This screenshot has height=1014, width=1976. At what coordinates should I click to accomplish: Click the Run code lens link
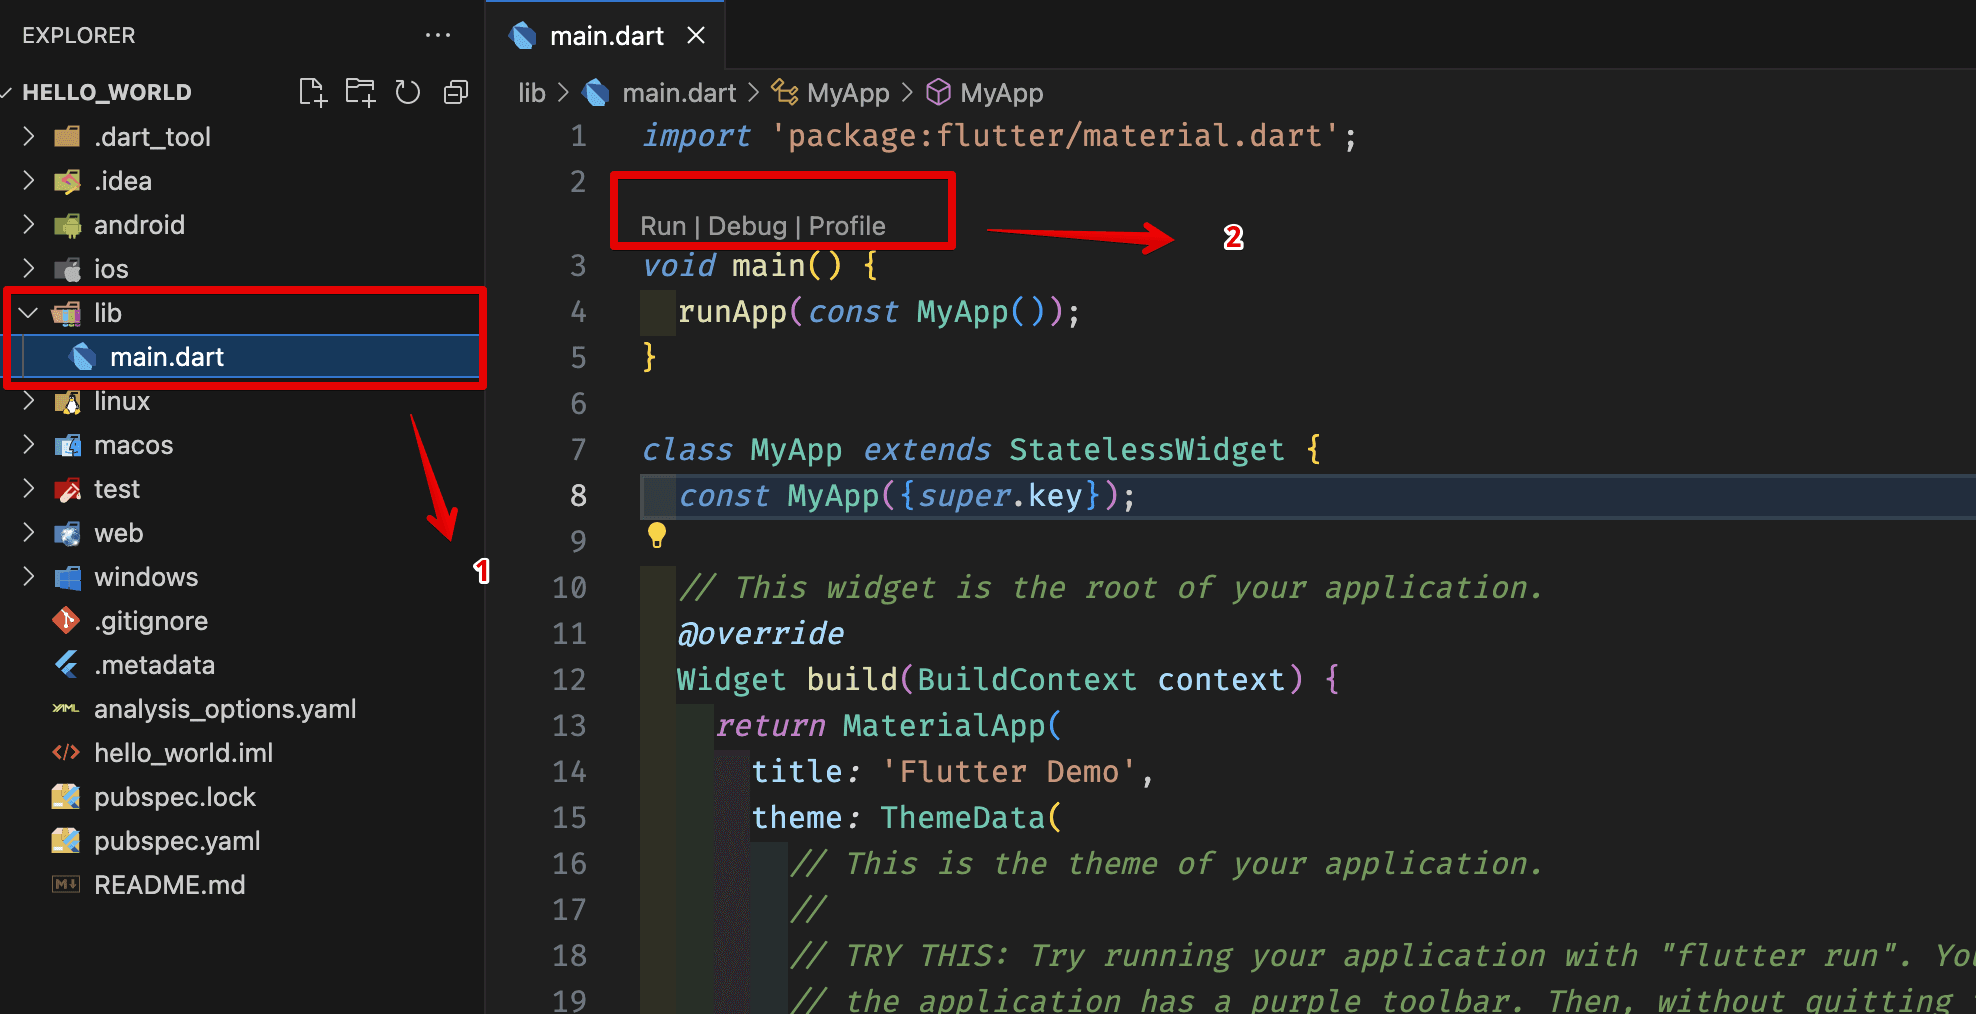663,226
